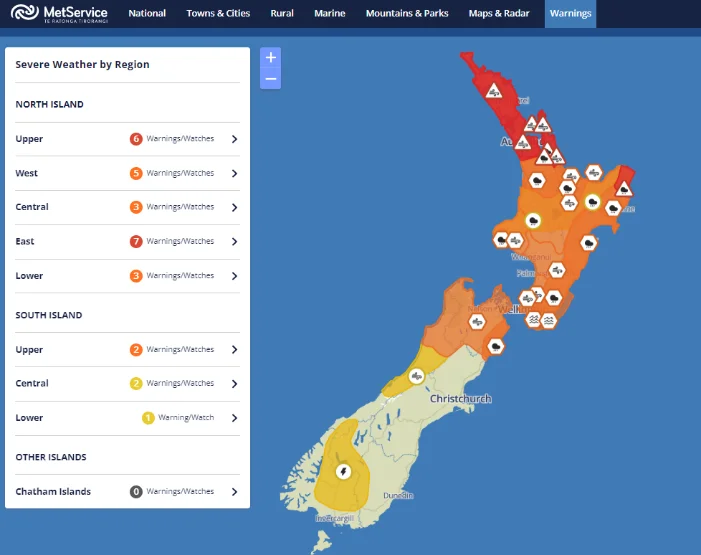This screenshot has height=555, width=701.
Task: Click the left wave swell icon near Wellington
Action: 533,320
